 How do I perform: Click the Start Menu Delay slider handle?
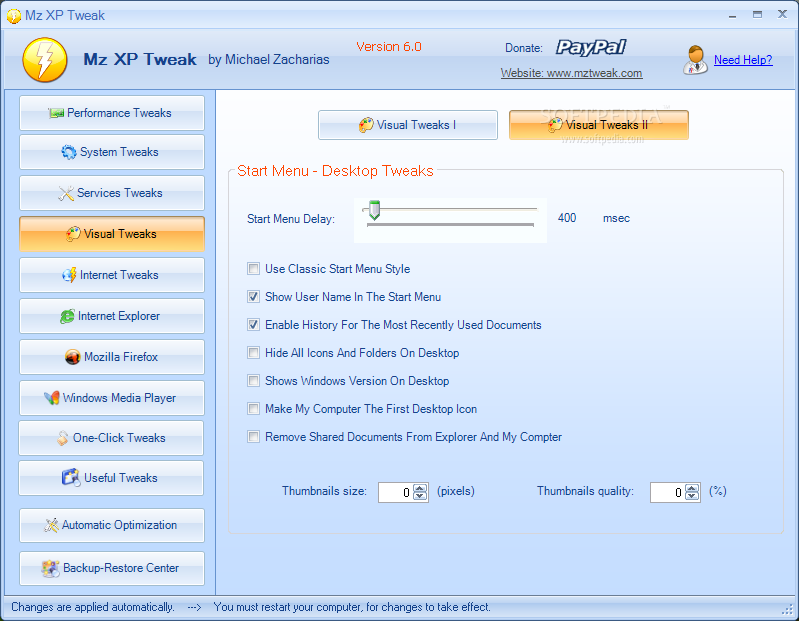tap(375, 210)
